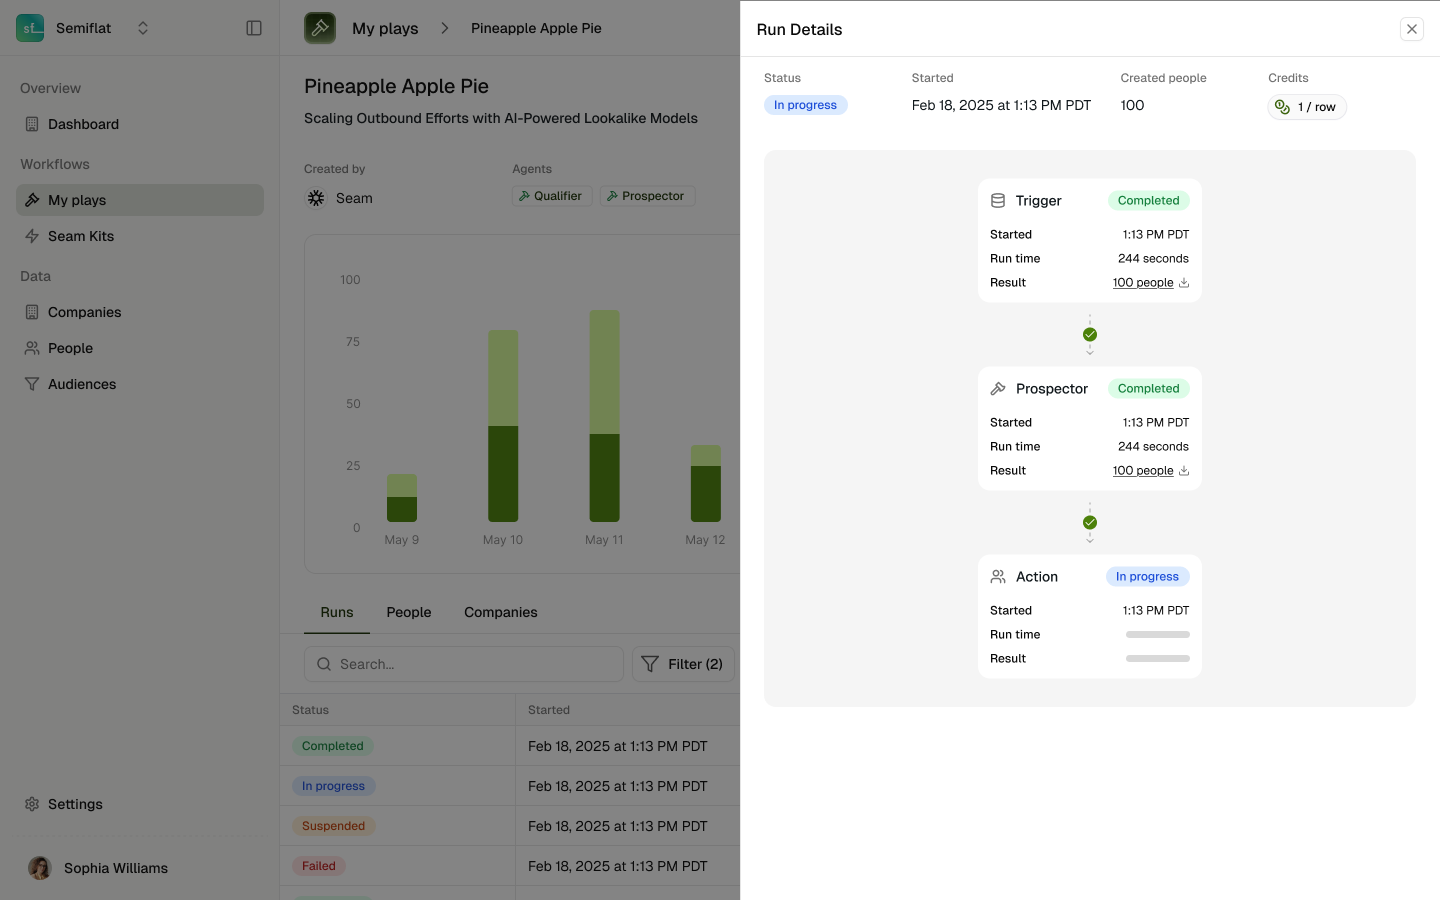Image resolution: width=1440 pixels, height=900 pixels.
Task: Collapse the sidebar panel icon
Action: (x=254, y=28)
